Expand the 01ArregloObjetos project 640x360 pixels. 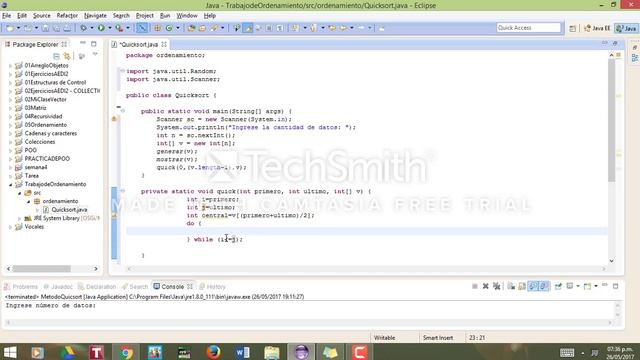pyautogui.click(x=10, y=65)
